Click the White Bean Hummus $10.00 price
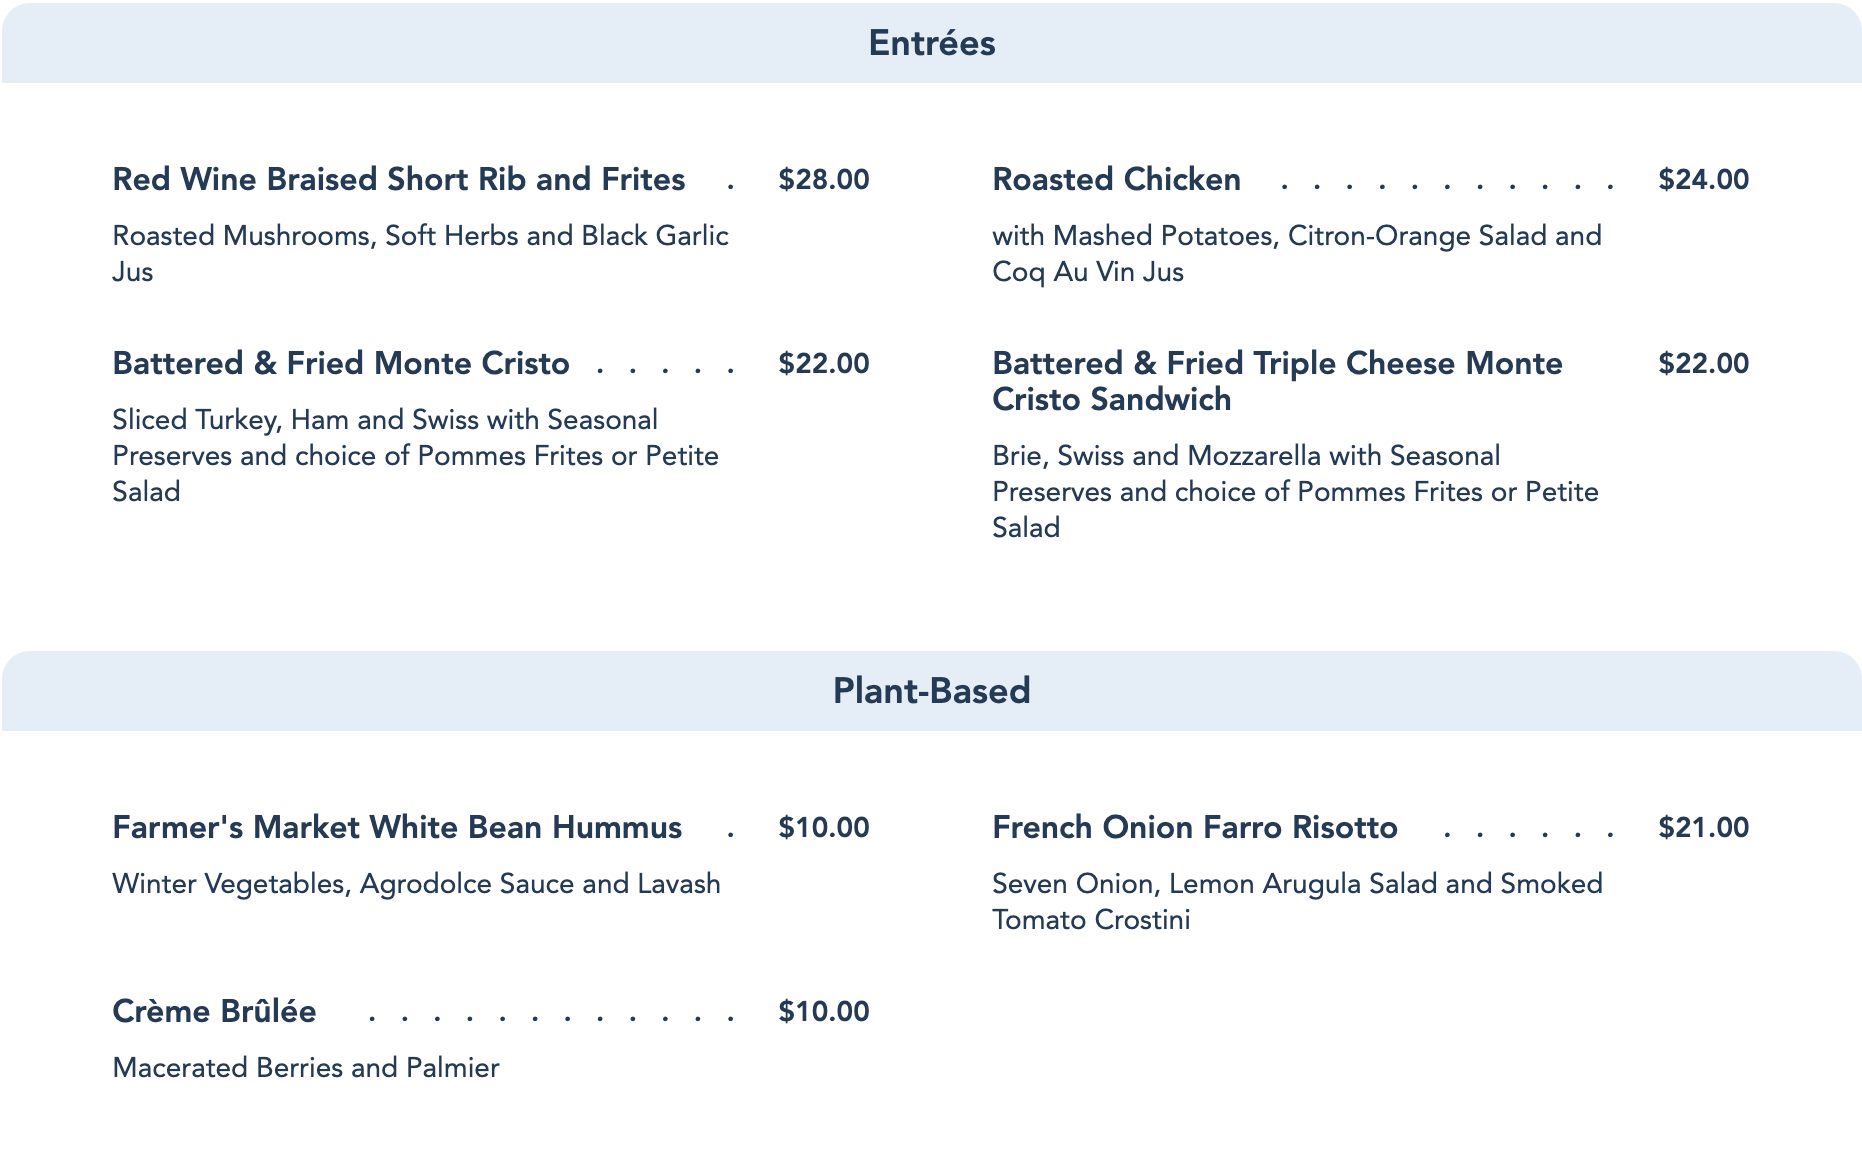The image size is (1862, 1156). 823,828
